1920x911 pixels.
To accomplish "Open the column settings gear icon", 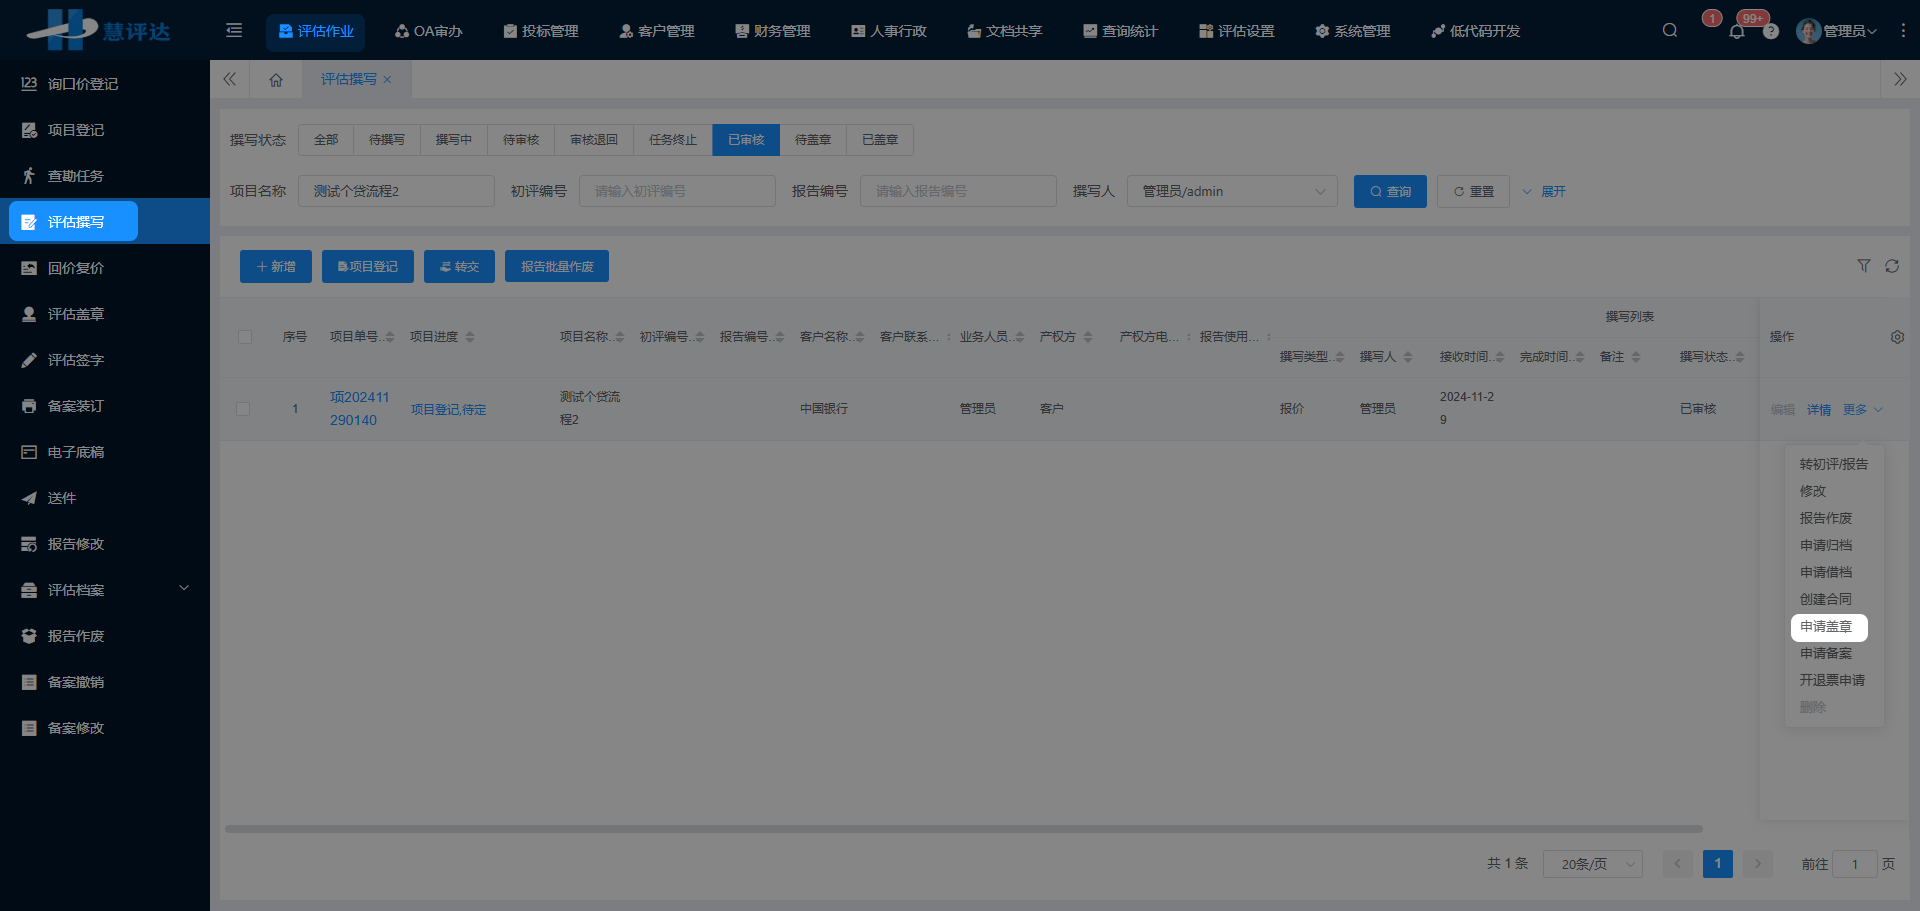I will tap(1897, 337).
